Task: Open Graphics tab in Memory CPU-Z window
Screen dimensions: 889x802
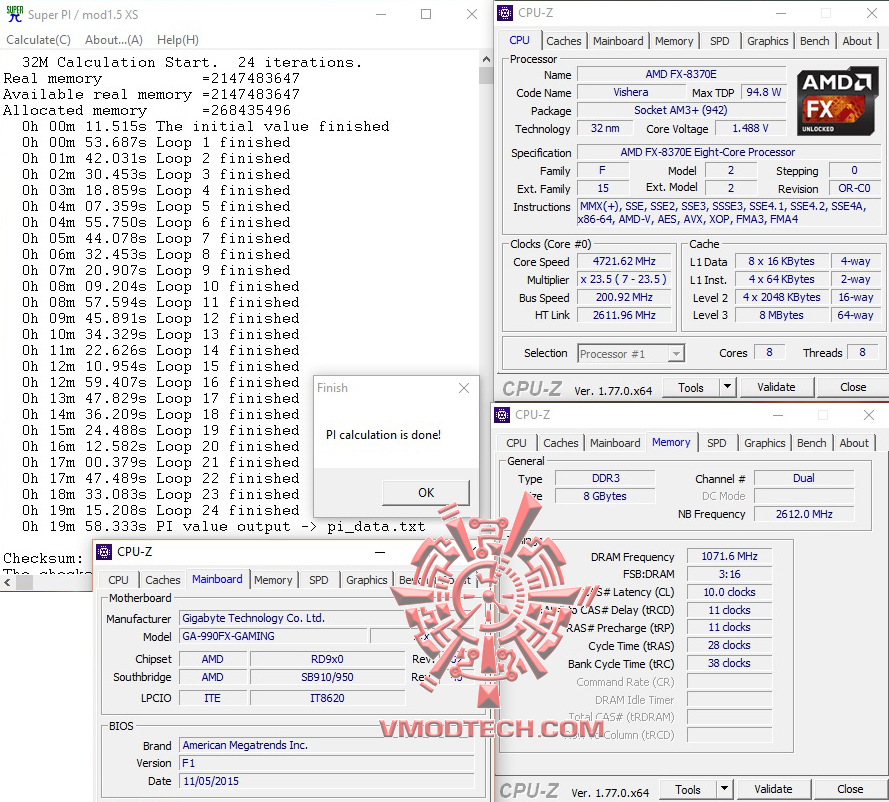Action: coord(765,443)
